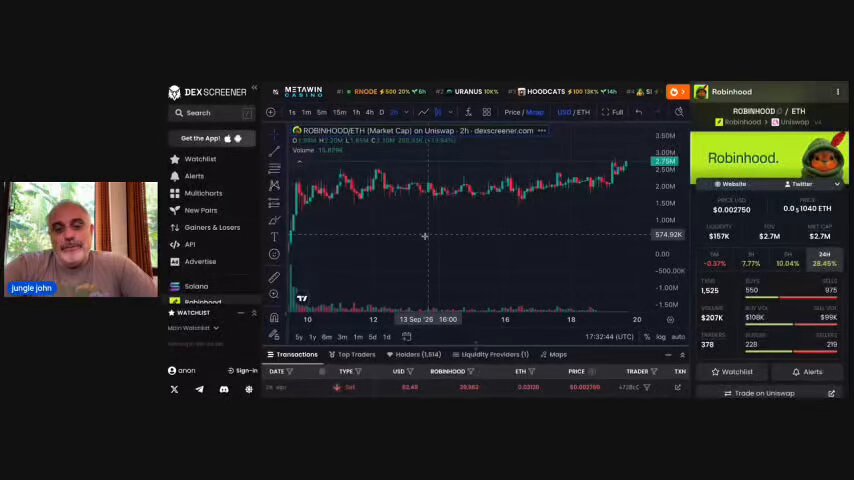Select the emoji/icon drawing tool
The height and width of the screenshot is (480, 854).
coord(274,254)
